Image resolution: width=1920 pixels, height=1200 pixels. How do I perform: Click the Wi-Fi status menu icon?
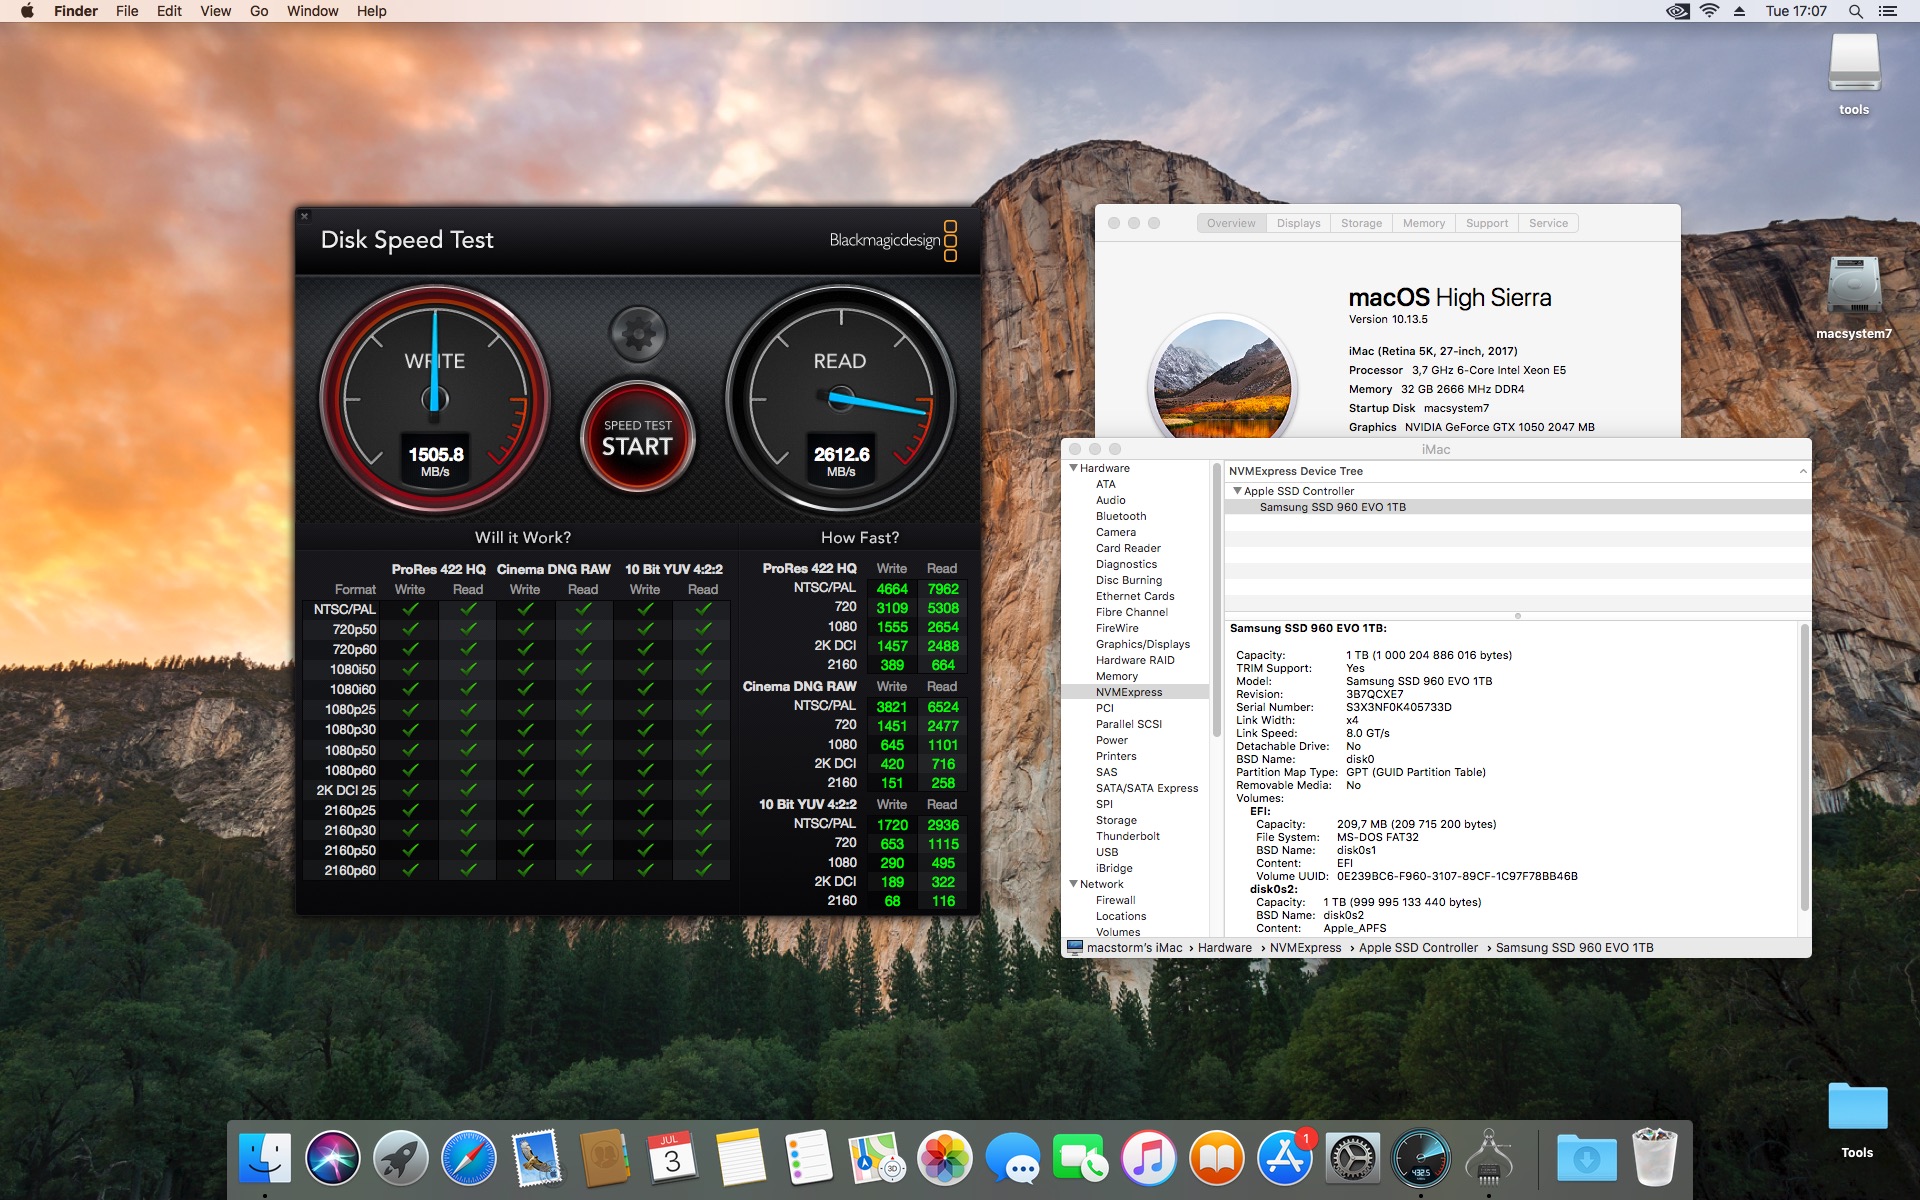[1709, 11]
